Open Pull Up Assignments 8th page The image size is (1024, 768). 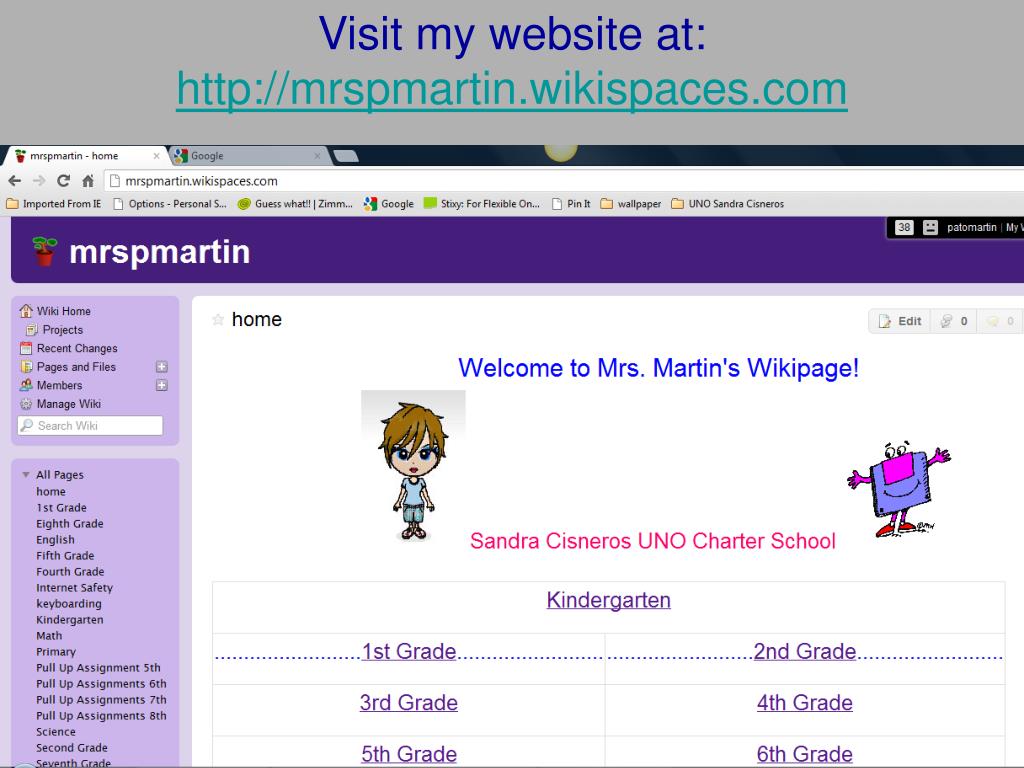click(101, 716)
